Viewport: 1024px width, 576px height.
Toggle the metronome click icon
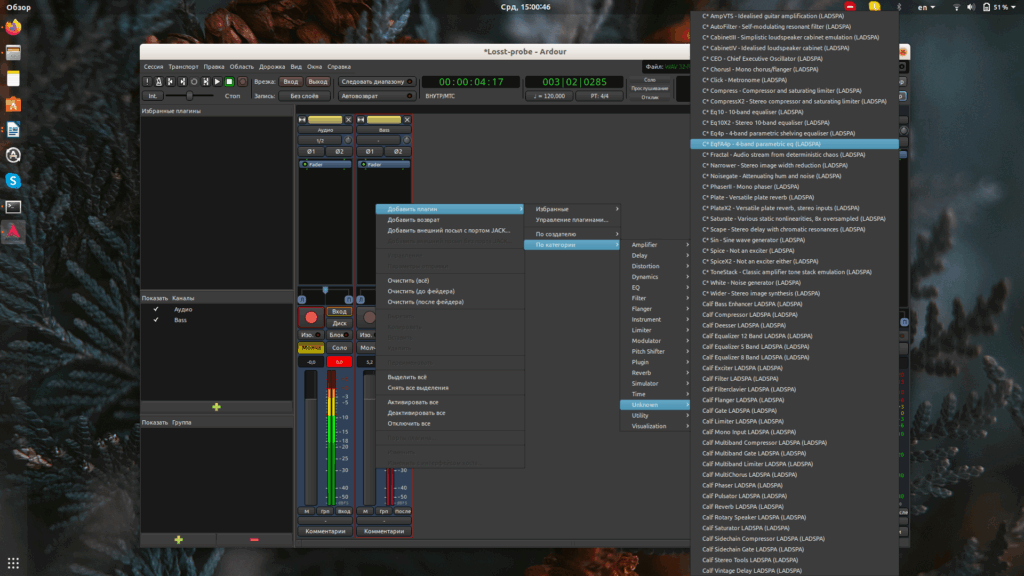pos(159,82)
